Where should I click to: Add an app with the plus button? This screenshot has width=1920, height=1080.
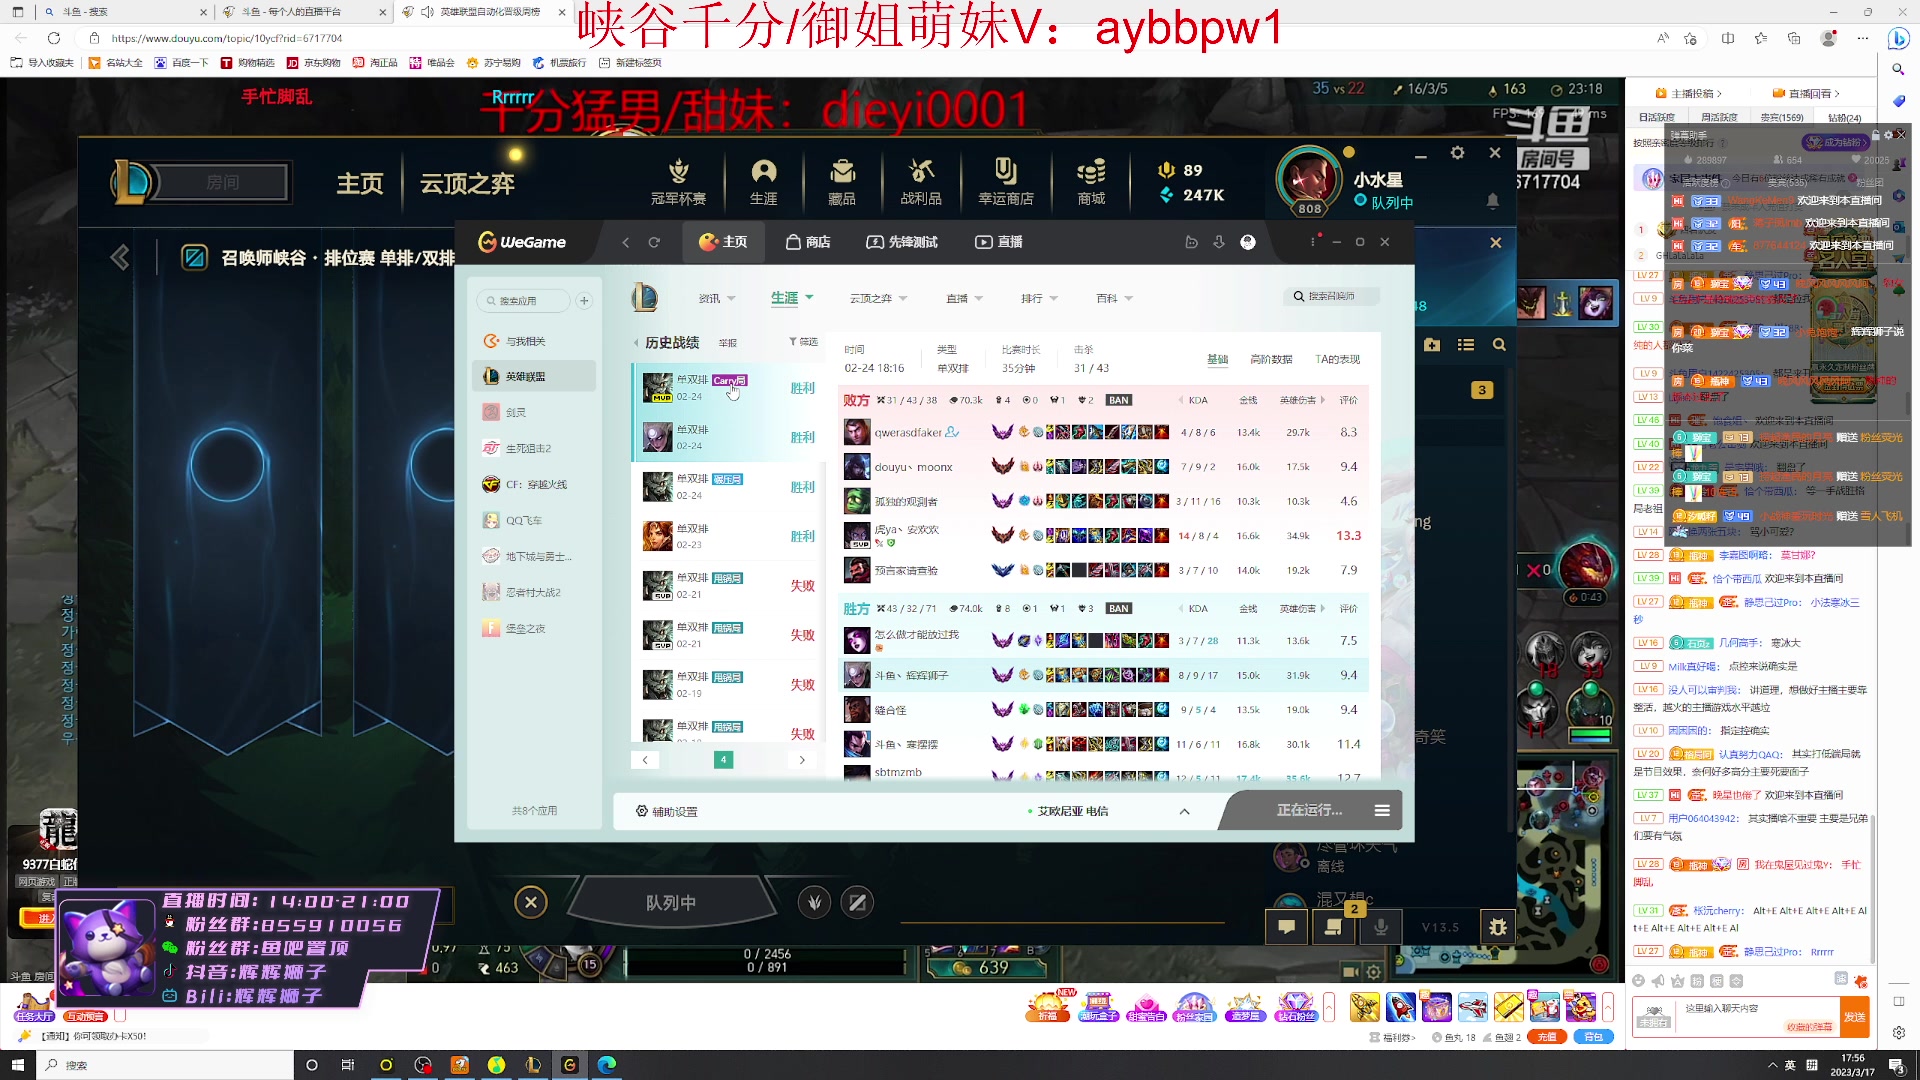coord(584,300)
